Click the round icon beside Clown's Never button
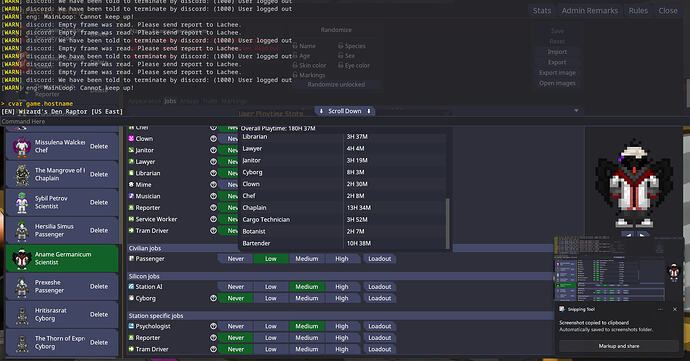This screenshot has width=690, height=361. (213, 138)
